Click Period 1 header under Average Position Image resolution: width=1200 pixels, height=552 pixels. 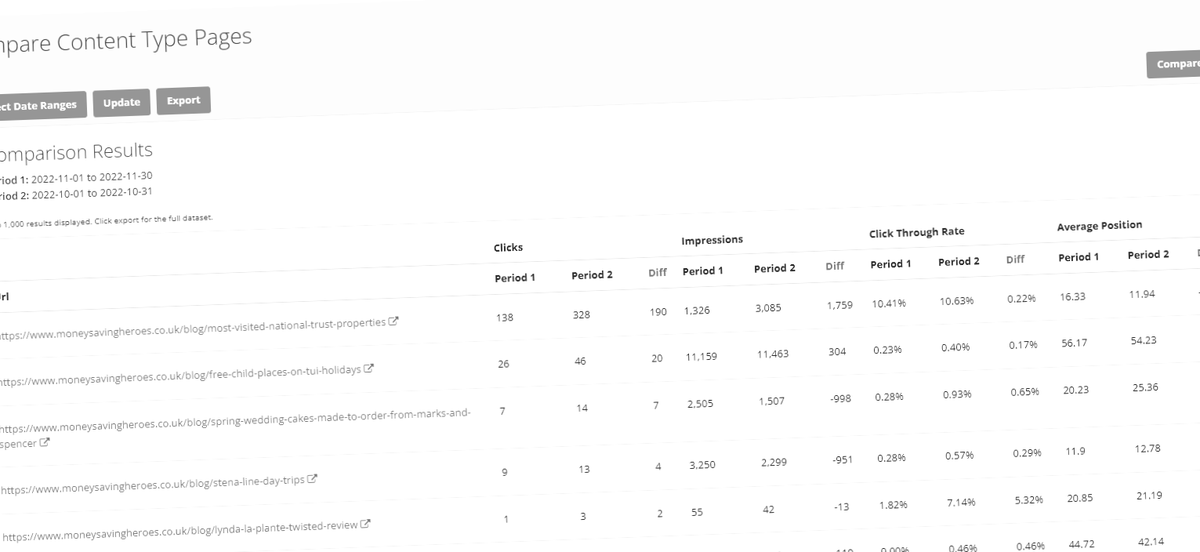pos(1078,257)
